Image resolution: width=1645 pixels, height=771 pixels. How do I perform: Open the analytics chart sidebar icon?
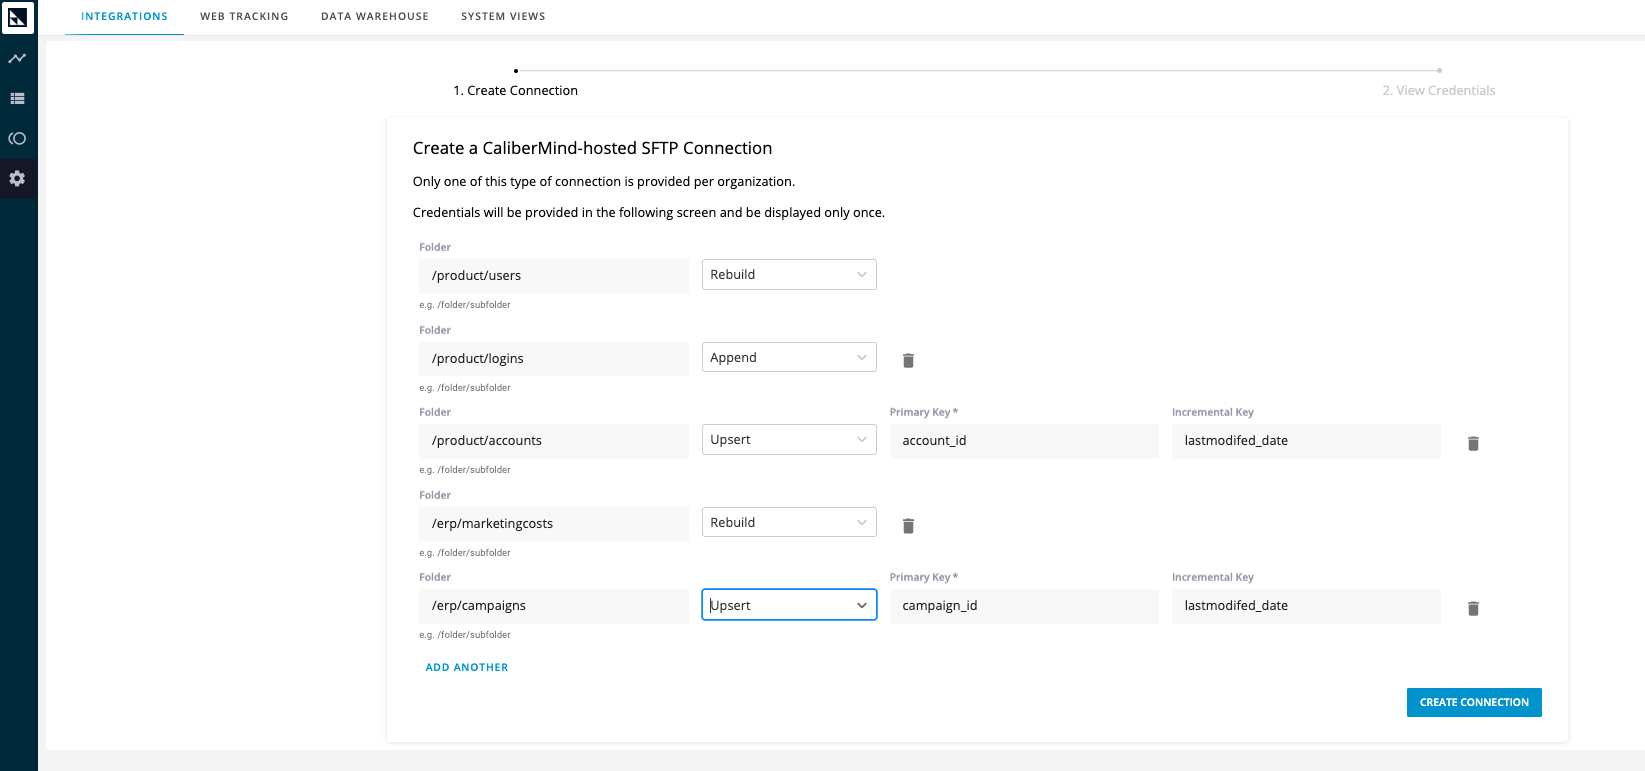tap(17, 59)
